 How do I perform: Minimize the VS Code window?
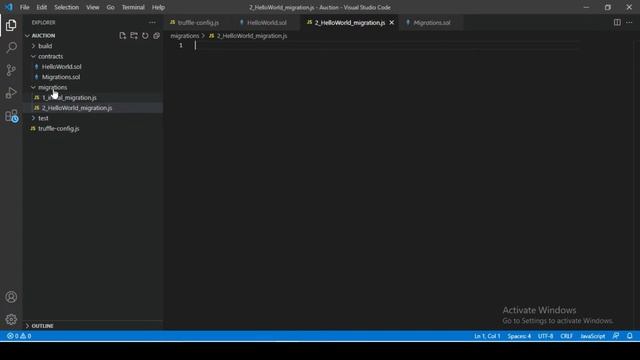(586, 7)
